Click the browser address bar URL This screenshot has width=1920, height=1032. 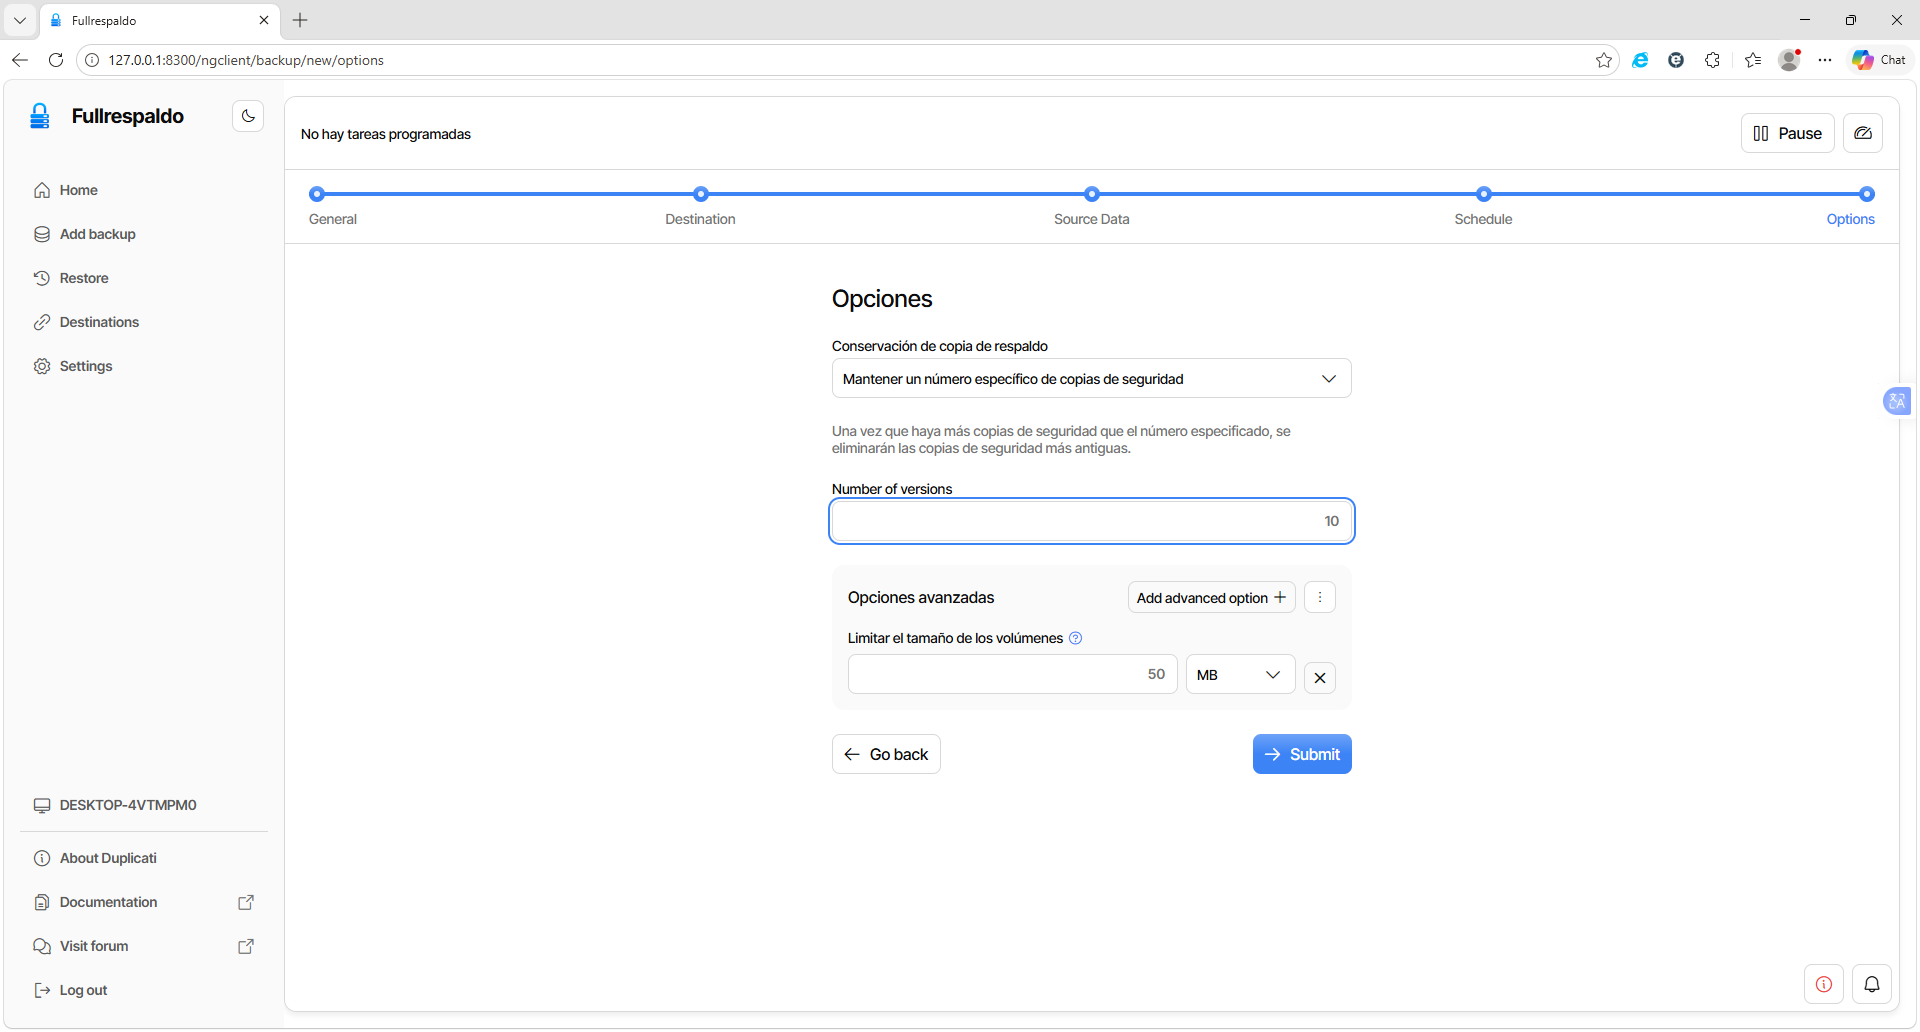pos(246,60)
